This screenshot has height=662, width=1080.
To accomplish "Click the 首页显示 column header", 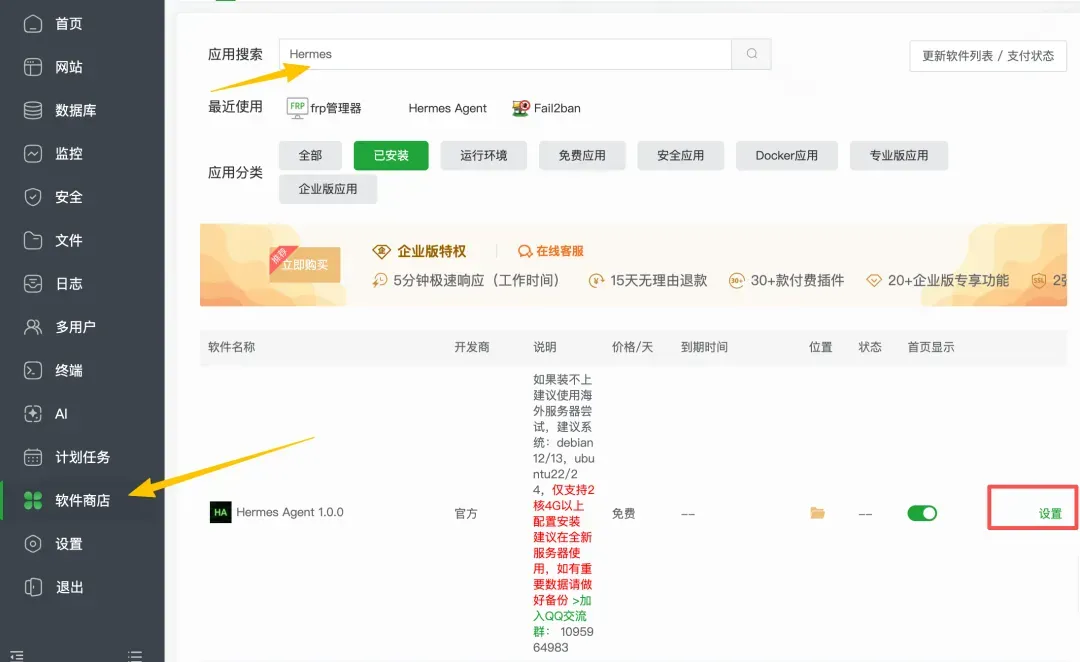I will tap(931, 346).
